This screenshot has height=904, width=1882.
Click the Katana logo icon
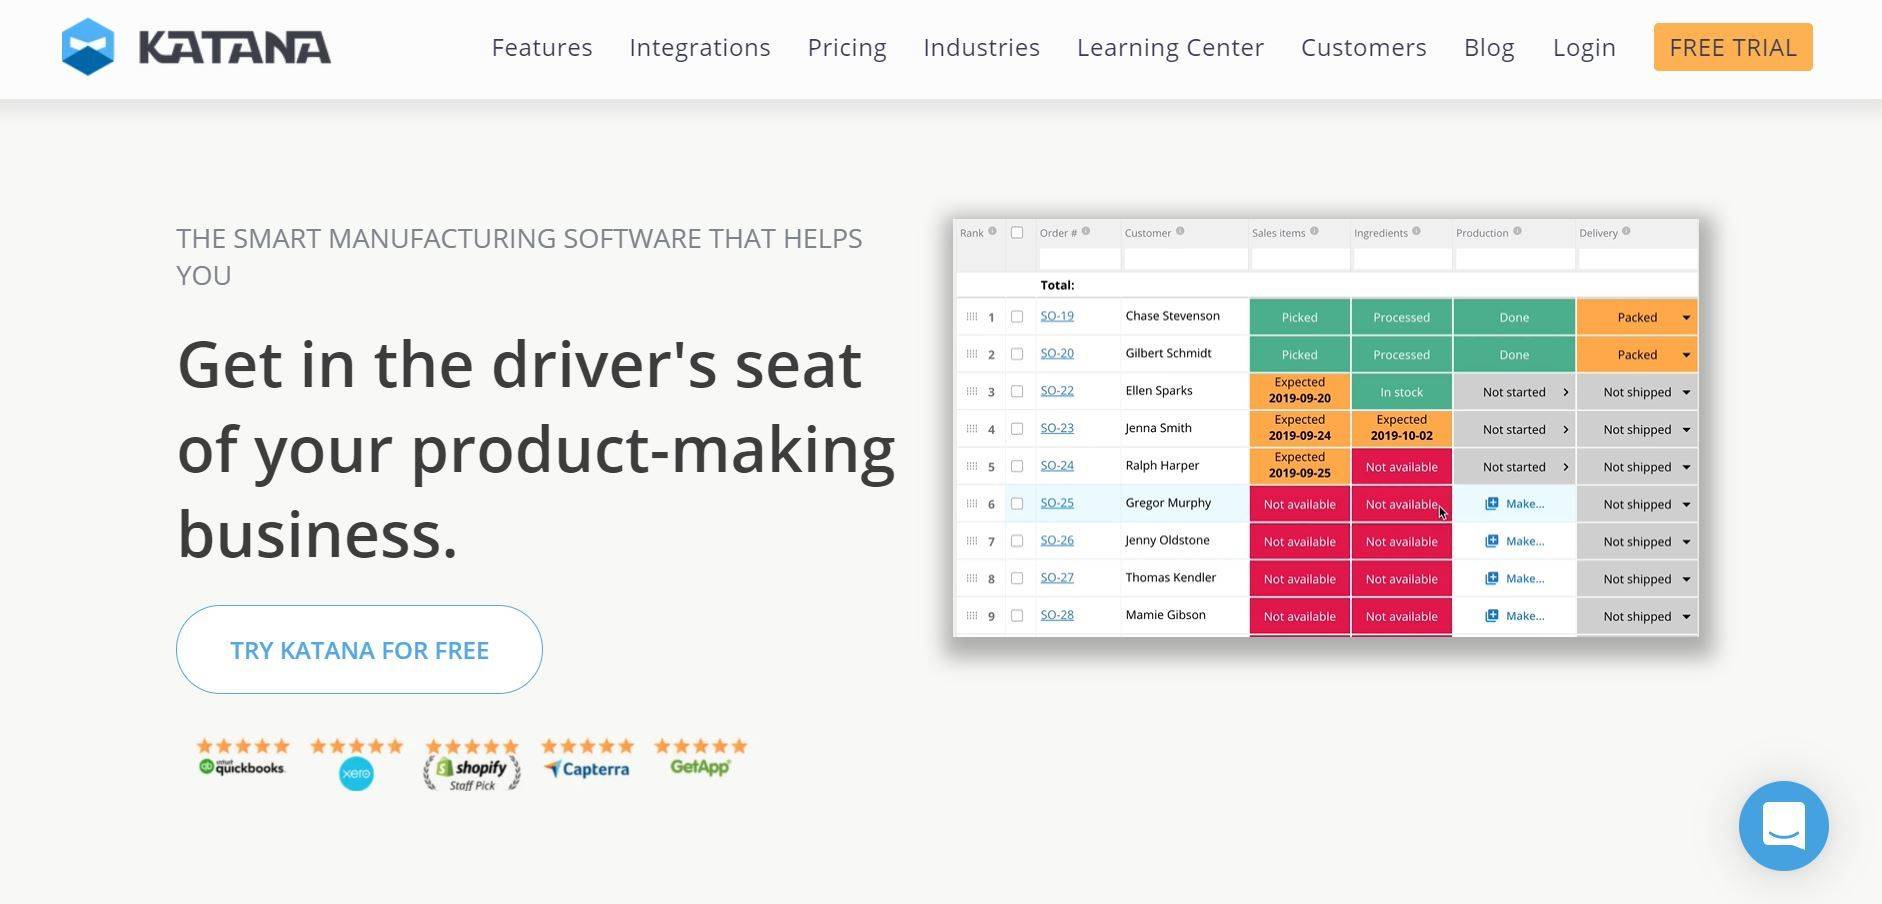[88, 47]
